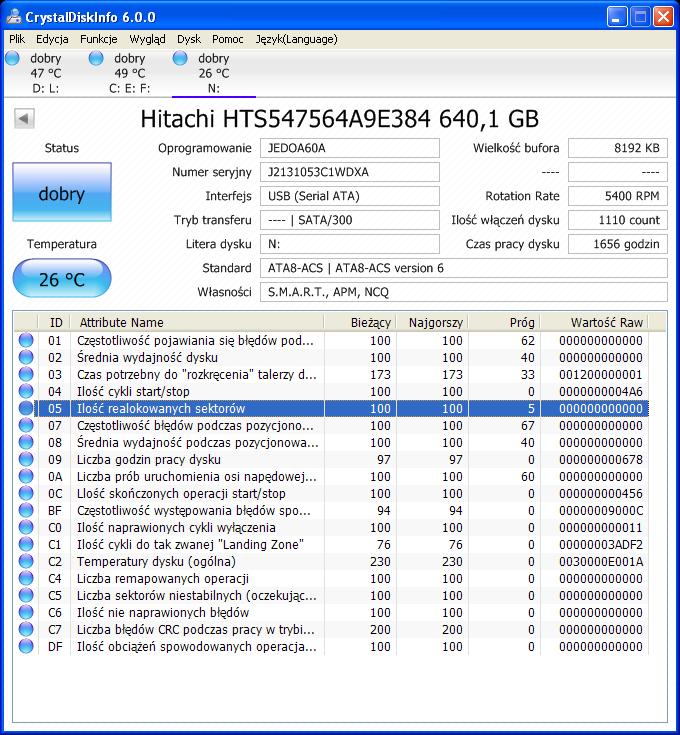Open the Plik menu
This screenshot has width=680, height=735.
17,39
